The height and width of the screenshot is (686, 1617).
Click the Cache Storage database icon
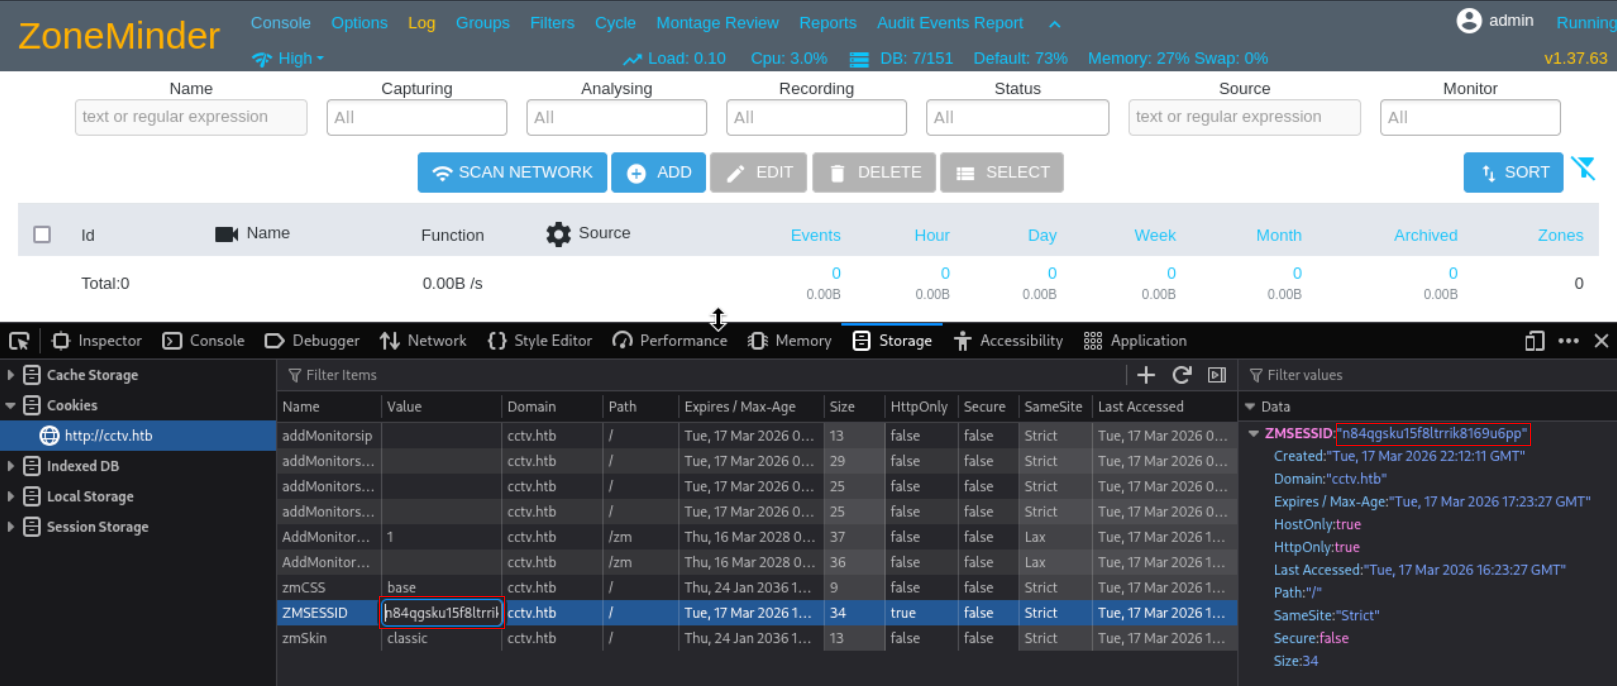tap(32, 375)
